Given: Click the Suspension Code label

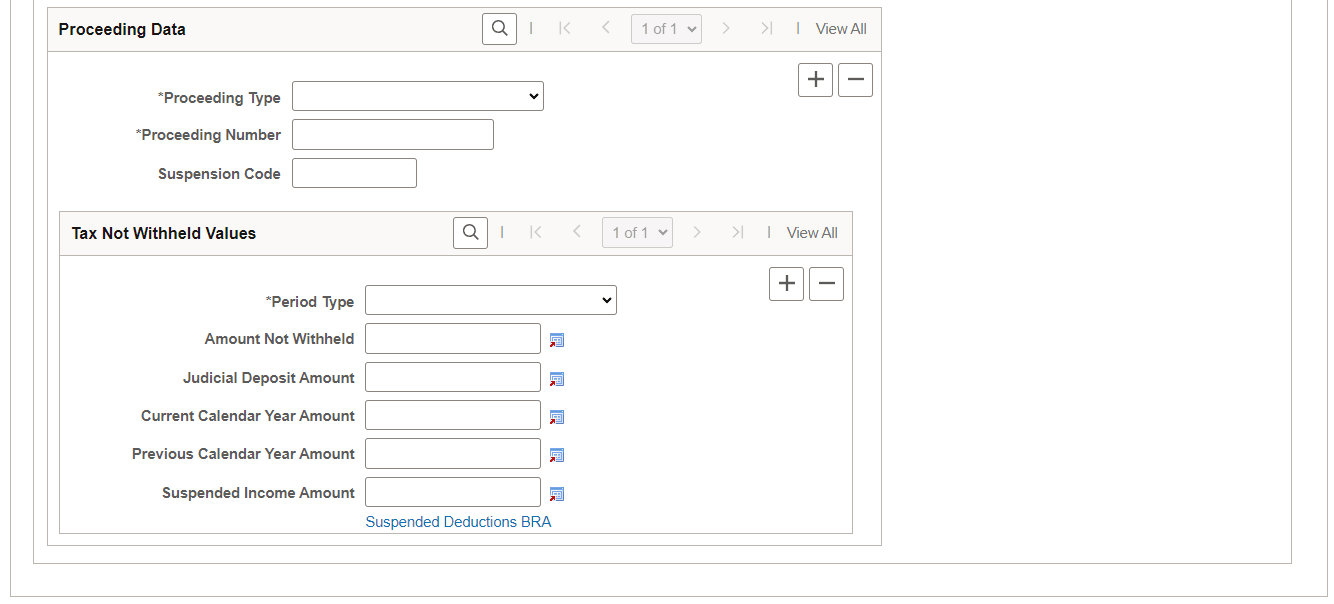Looking at the screenshot, I should click(x=219, y=174).
